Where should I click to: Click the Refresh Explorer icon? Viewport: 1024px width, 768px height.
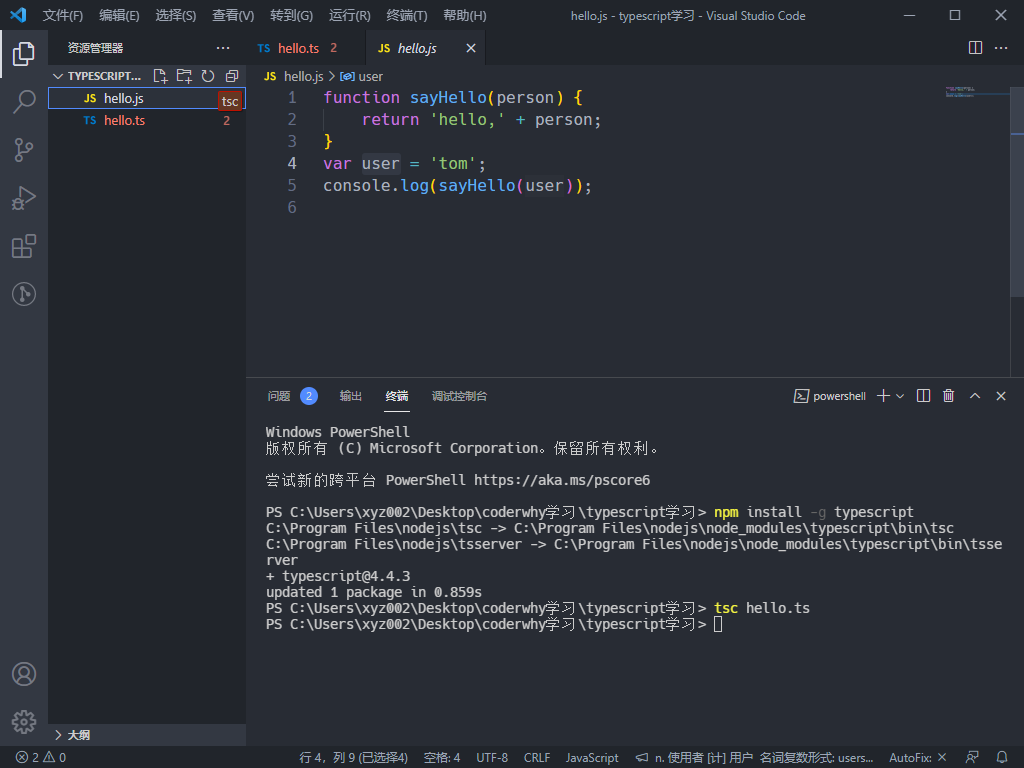[207, 75]
